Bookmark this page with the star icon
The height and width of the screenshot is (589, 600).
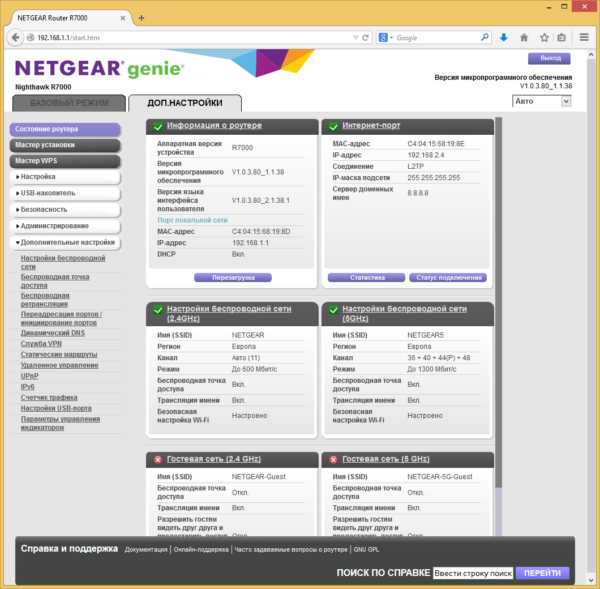click(544, 37)
